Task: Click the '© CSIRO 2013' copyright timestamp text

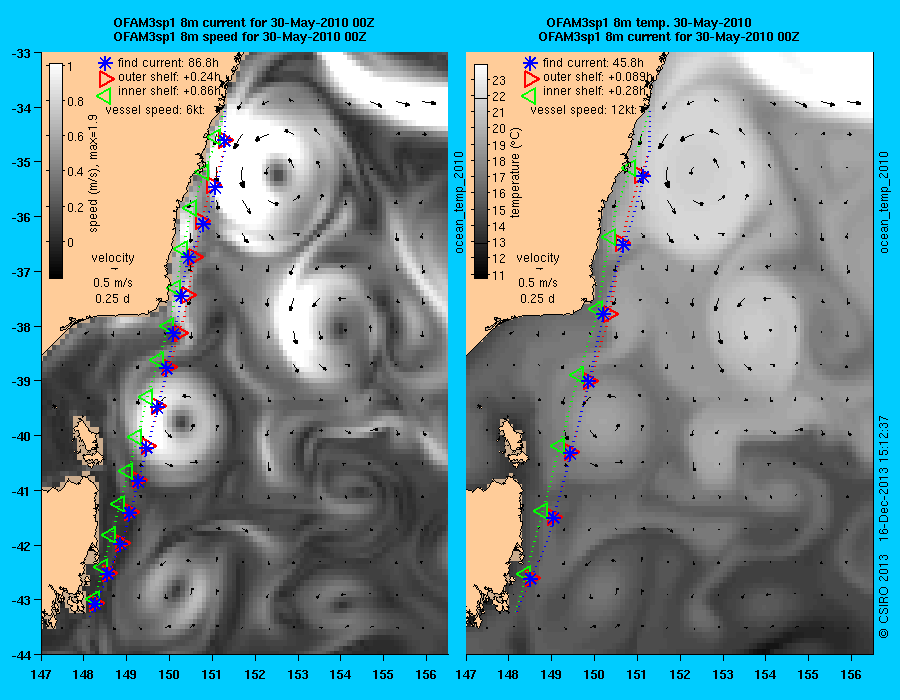Action: pos(884,527)
